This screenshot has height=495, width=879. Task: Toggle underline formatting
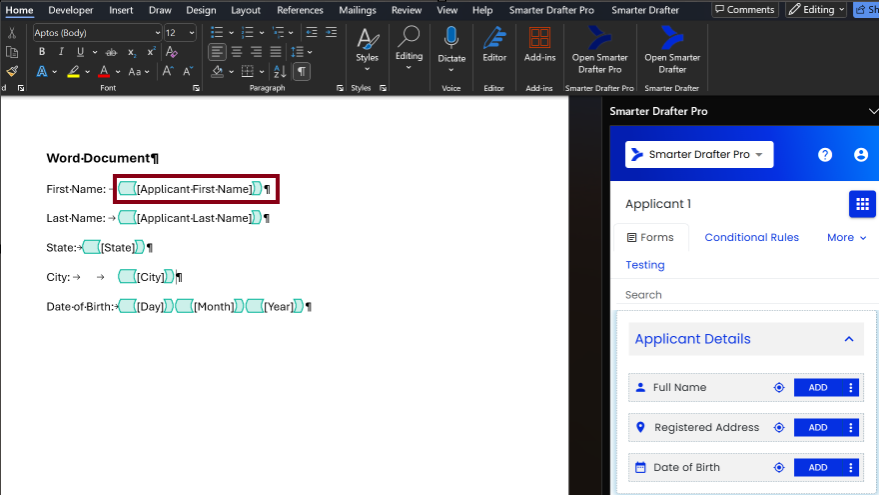[80, 52]
